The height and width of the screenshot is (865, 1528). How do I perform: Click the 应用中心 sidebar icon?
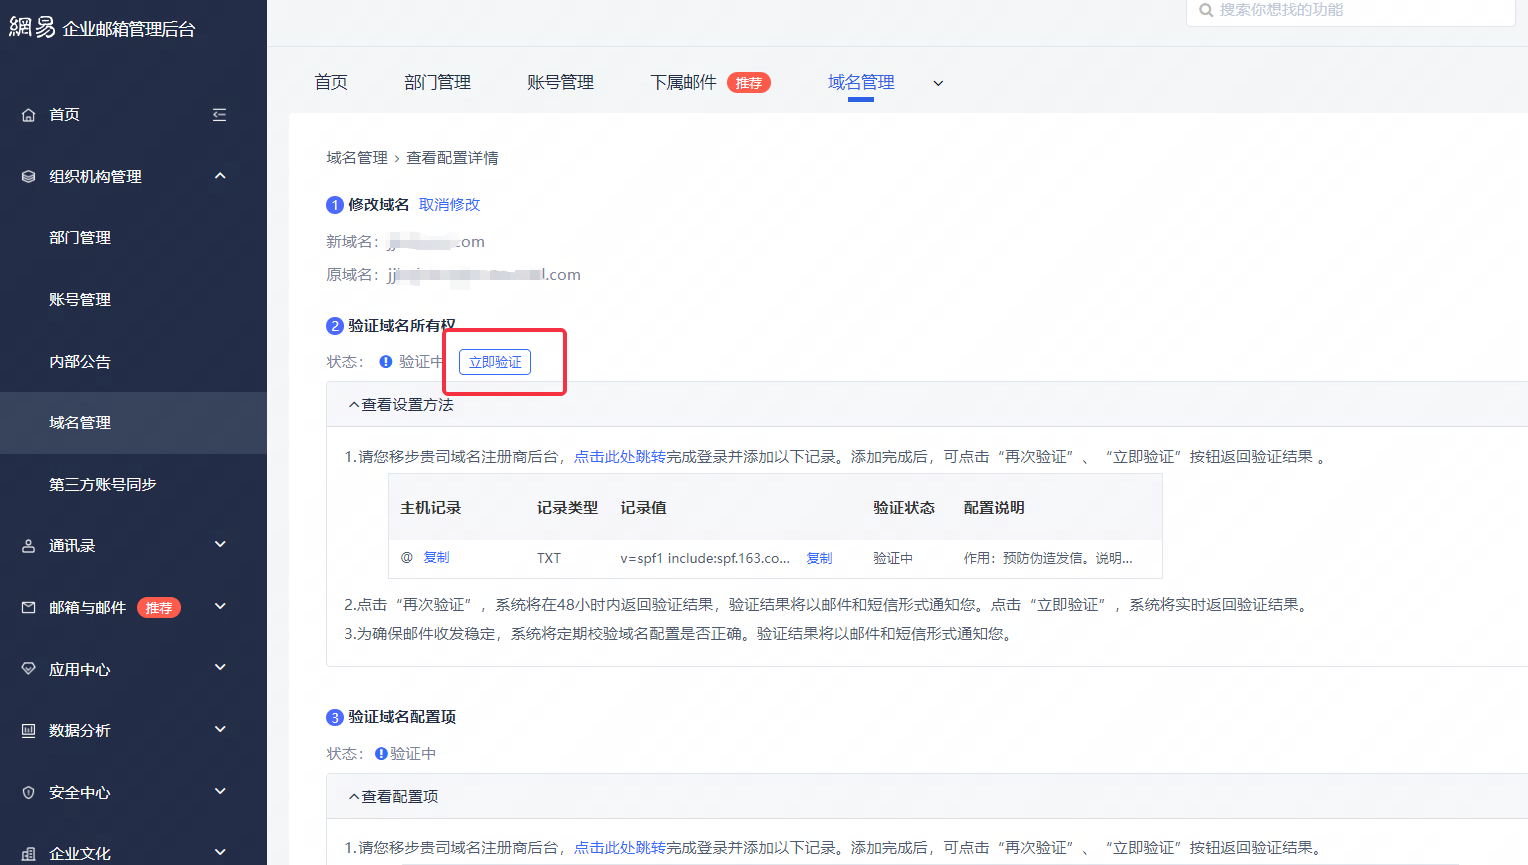coord(29,669)
